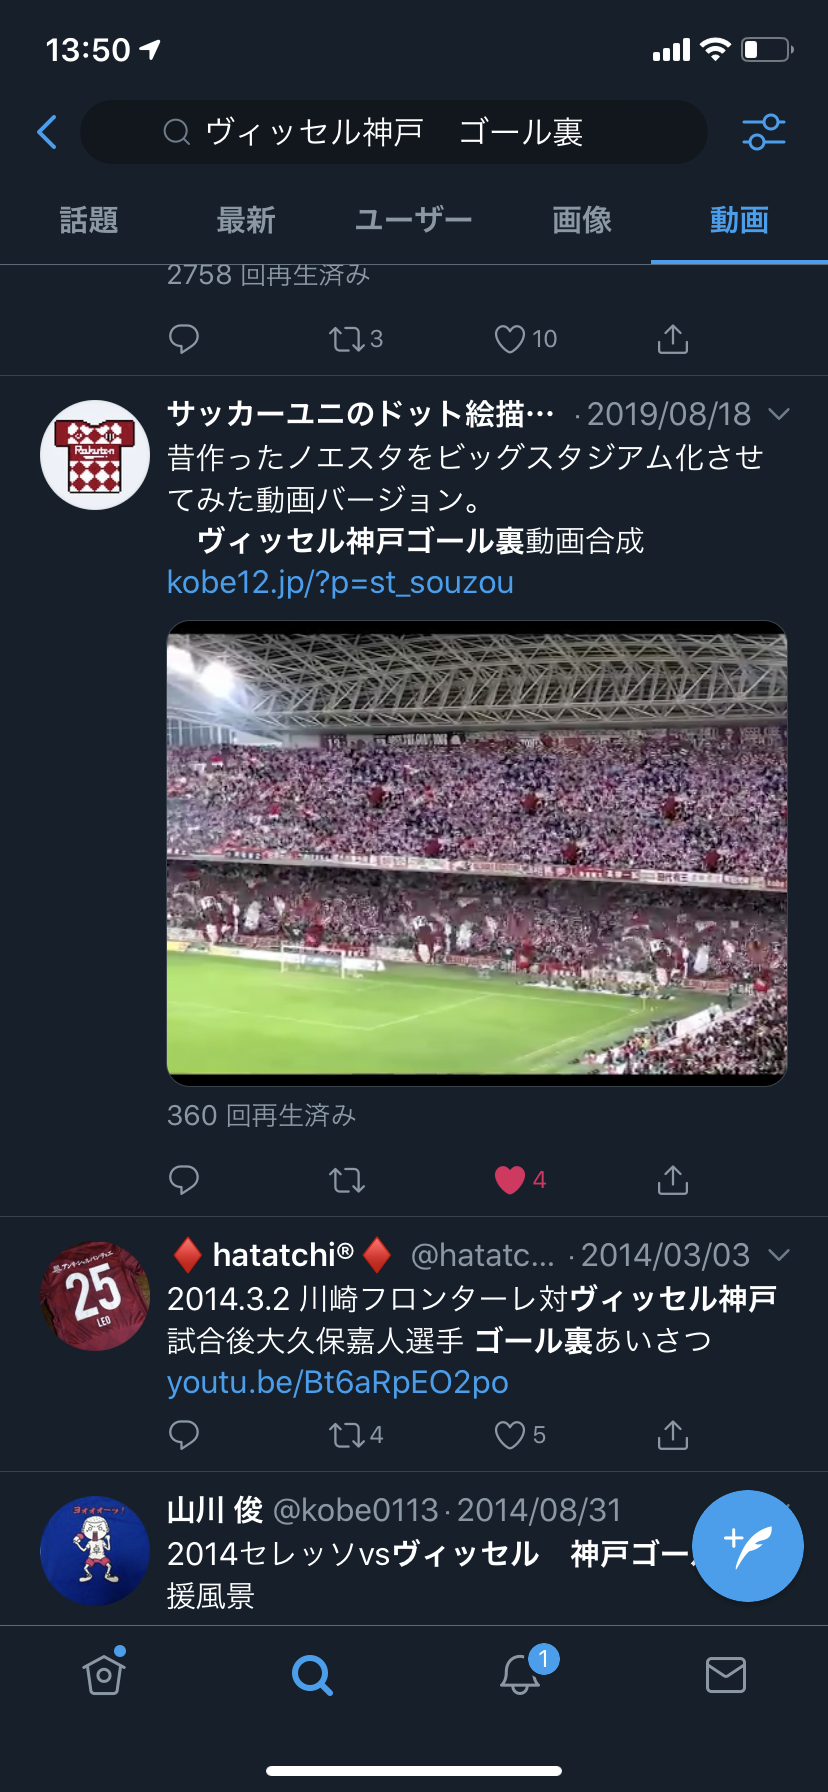
Task: Switch to the 最新 tab
Action: coord(246,220)
